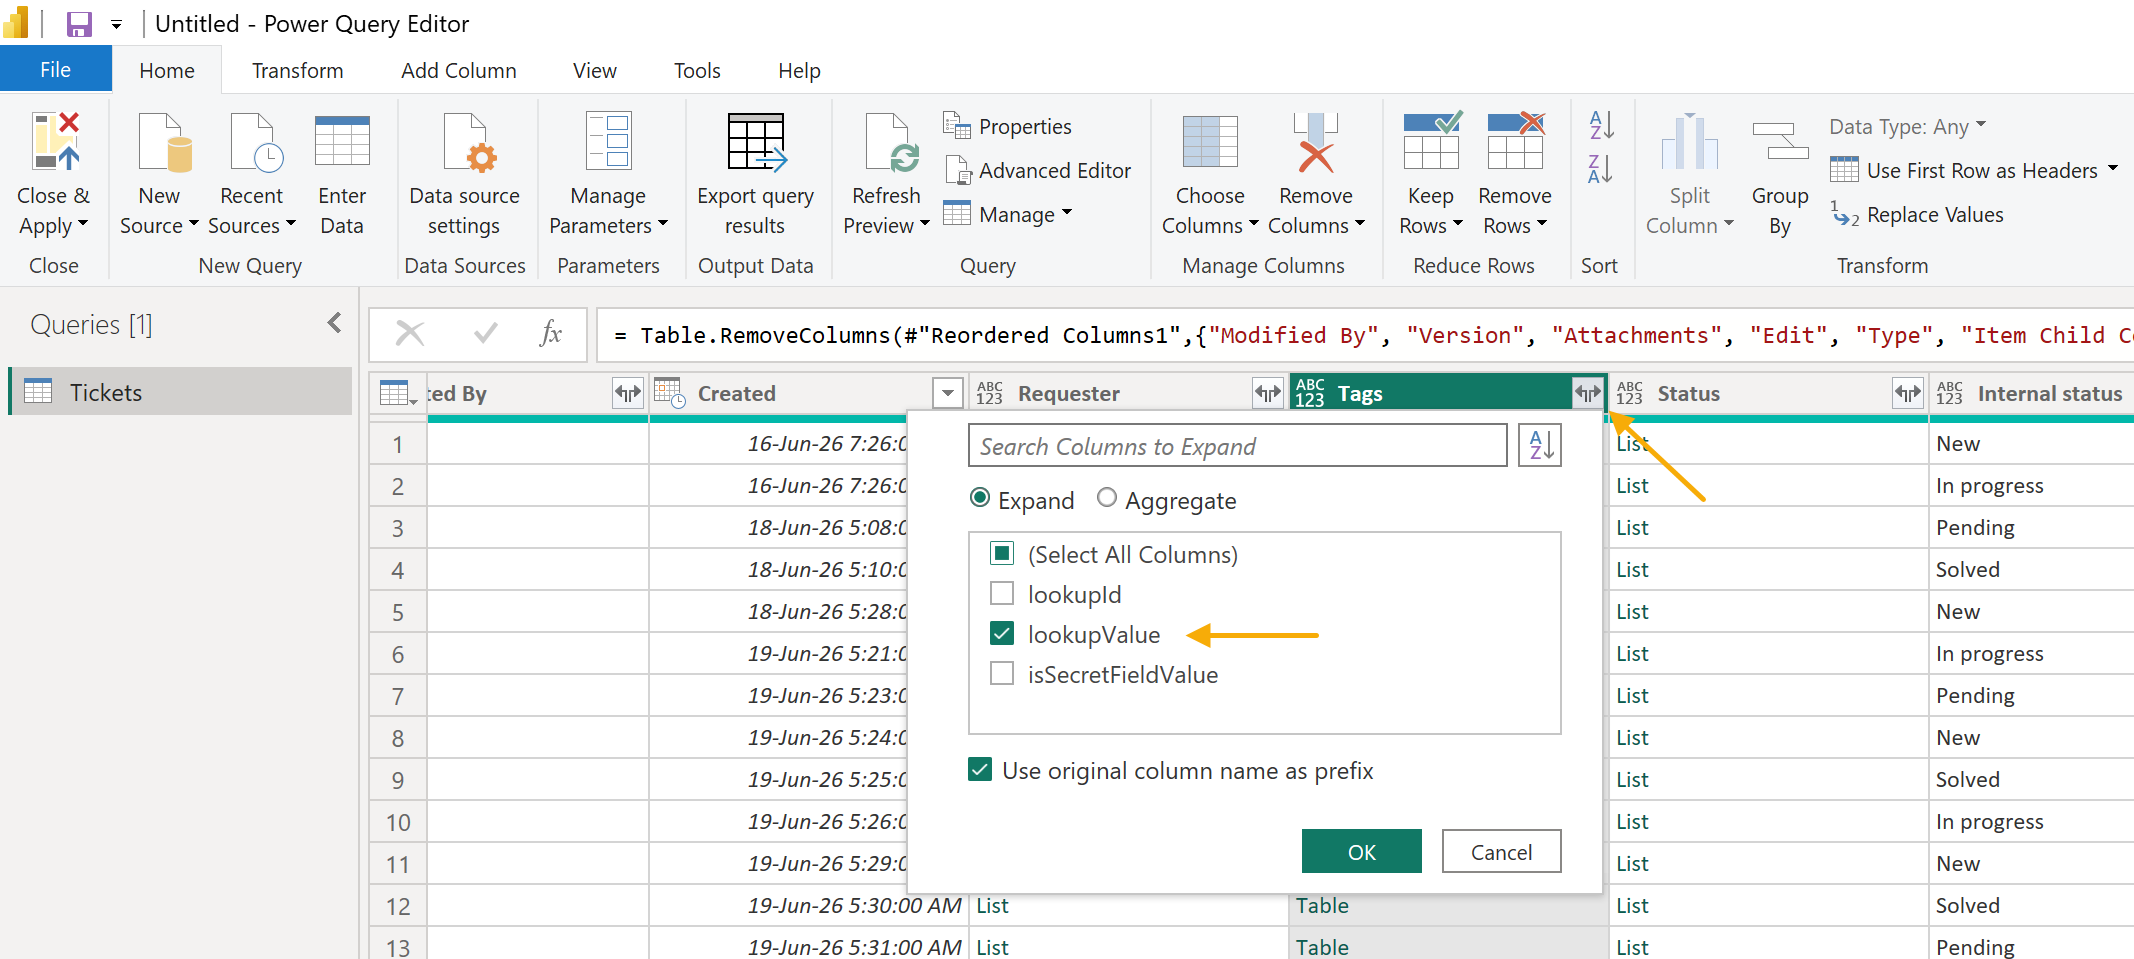Click the Refresh Preview icon
Viewport: 2134px width, 959px height.
pos(891,142)
